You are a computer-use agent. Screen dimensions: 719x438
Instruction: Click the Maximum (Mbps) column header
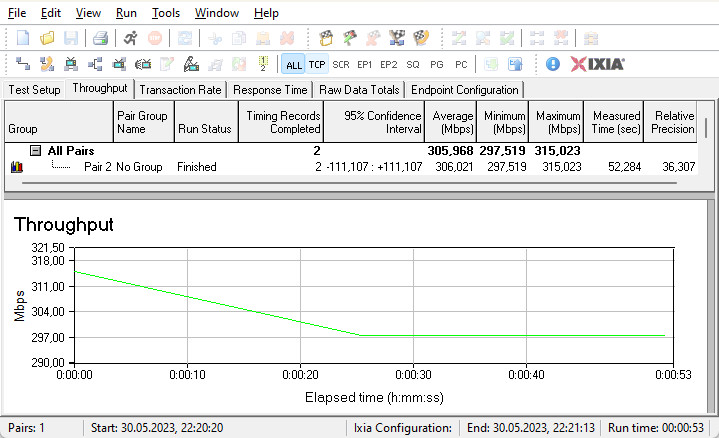tap(556, 122)
